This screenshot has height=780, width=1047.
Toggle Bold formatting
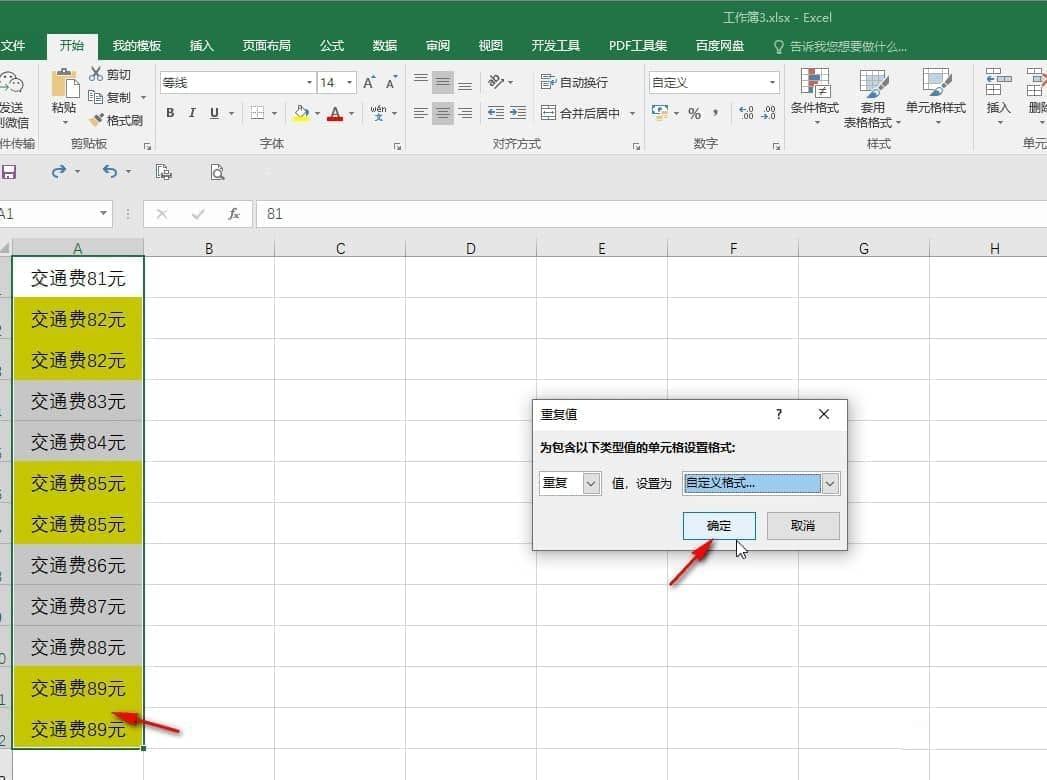(170, 113)
